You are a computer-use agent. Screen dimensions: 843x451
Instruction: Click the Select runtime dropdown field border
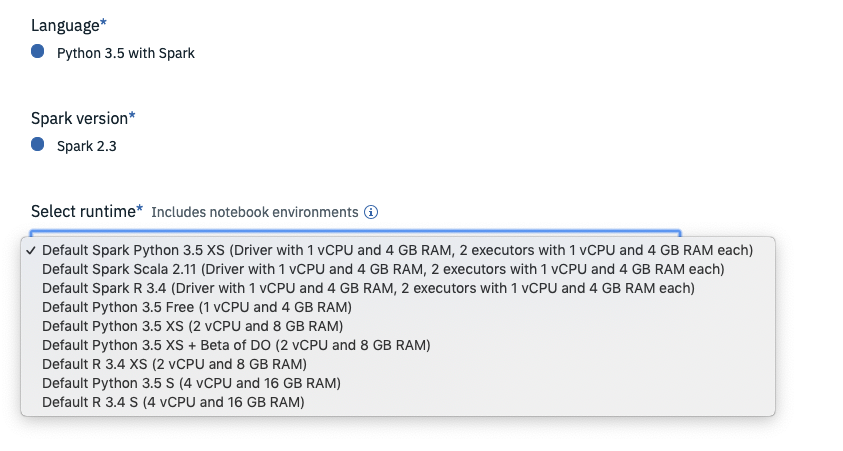click(355, 233)
